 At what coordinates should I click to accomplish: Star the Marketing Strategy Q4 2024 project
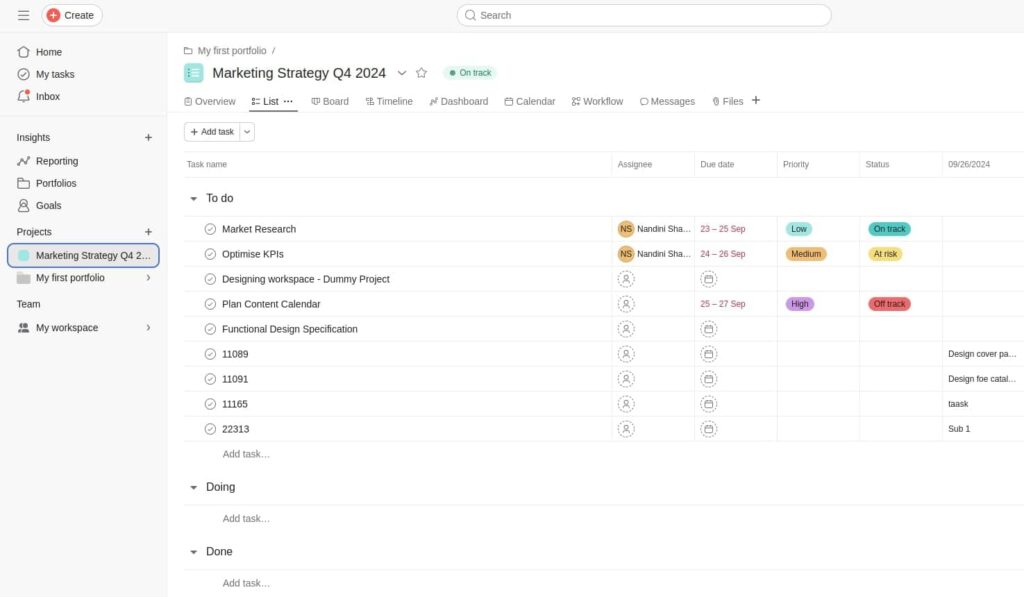(421, 73)
